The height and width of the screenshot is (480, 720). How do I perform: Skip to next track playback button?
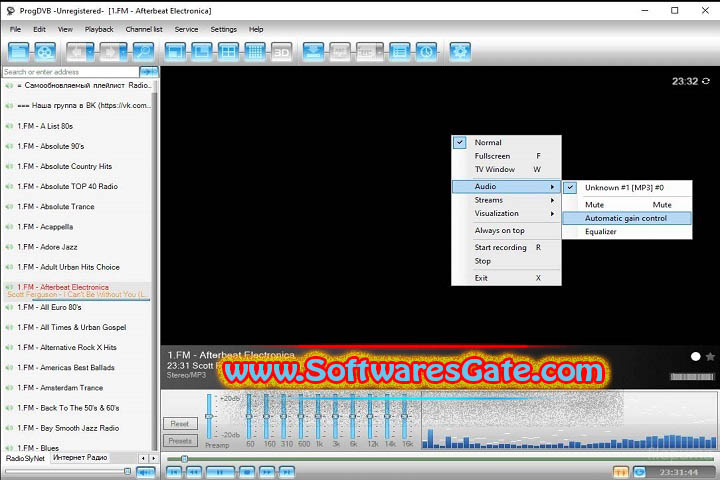(x=287, y=472)
